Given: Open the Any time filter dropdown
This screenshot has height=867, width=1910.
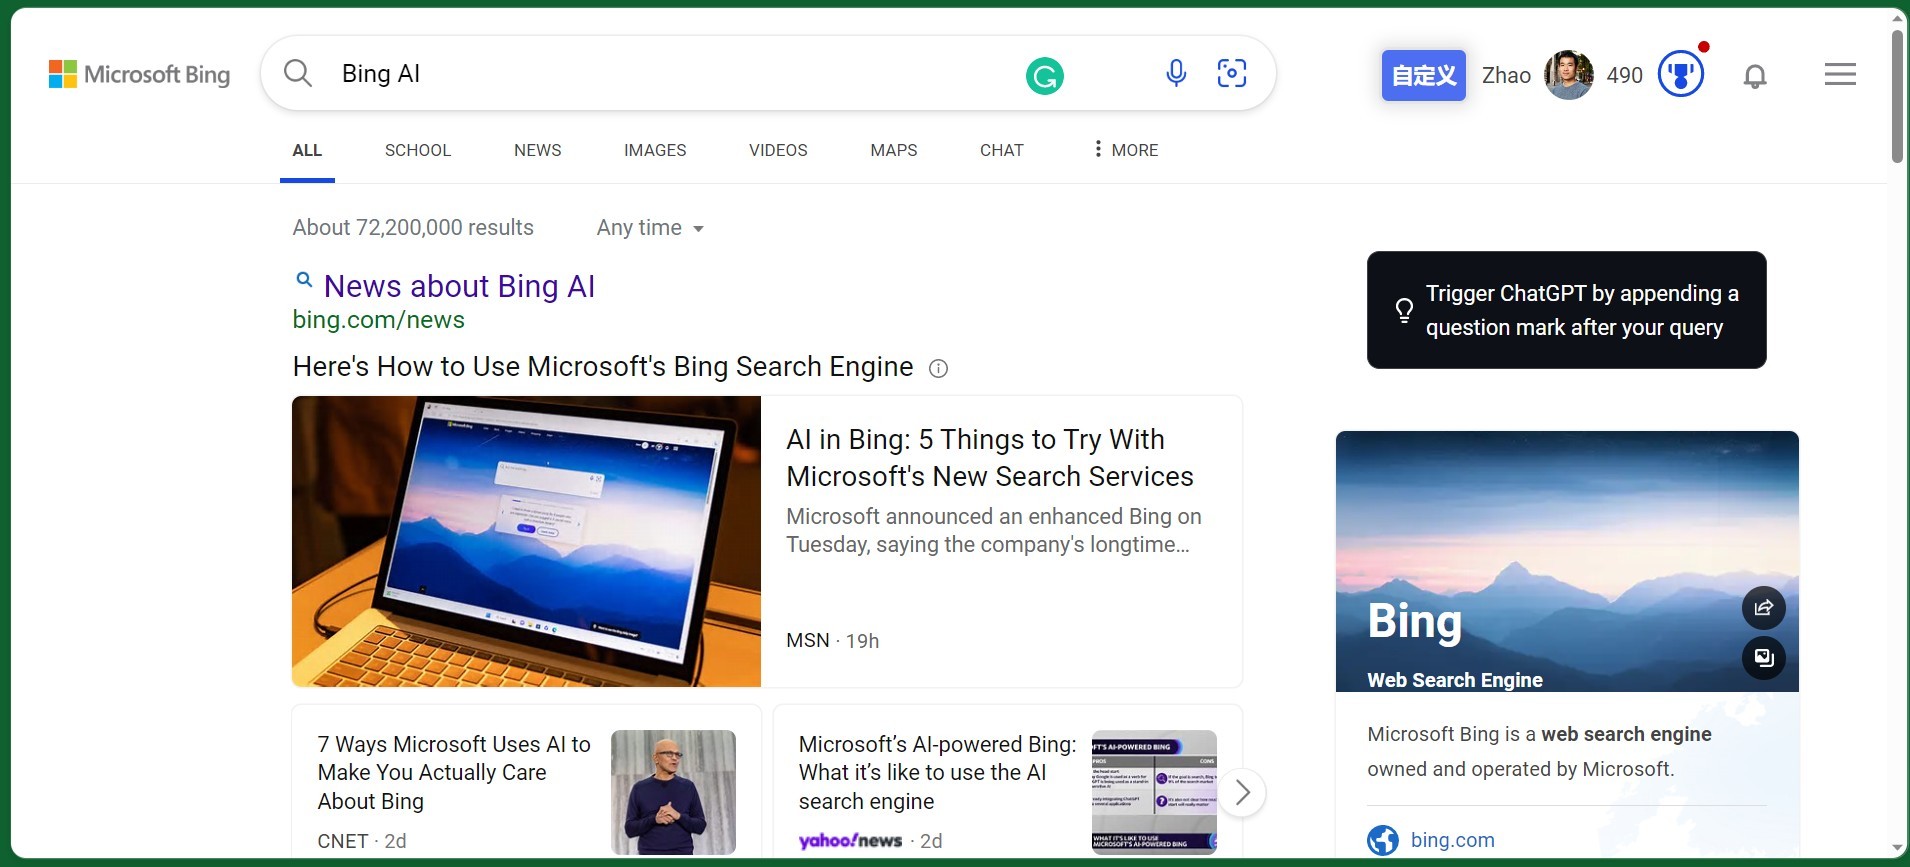Looking at the screenshot, I should (650, 228).
